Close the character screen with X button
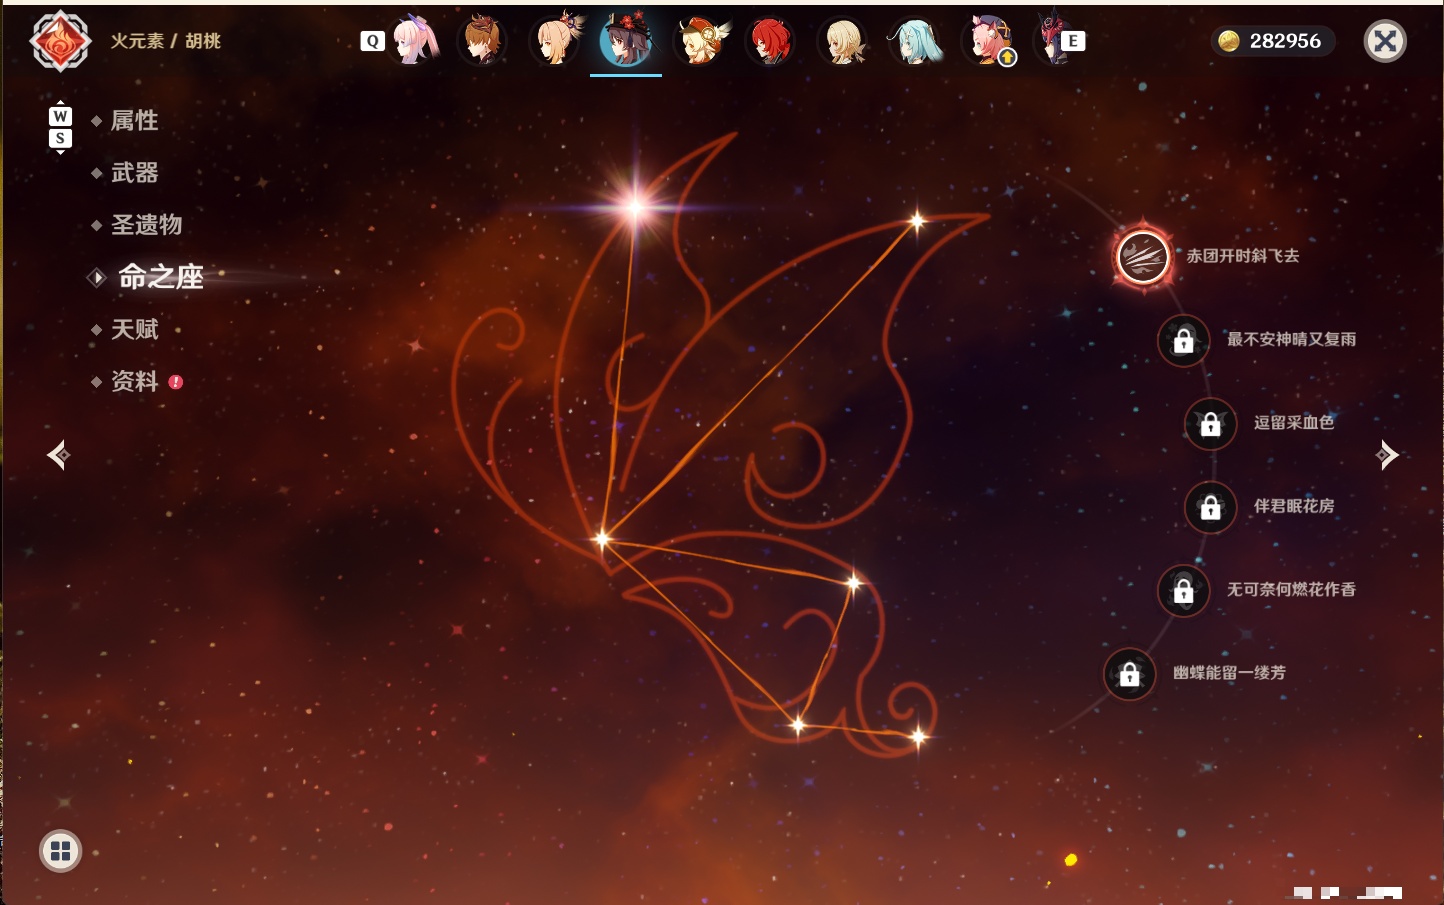 point(1385,41)
